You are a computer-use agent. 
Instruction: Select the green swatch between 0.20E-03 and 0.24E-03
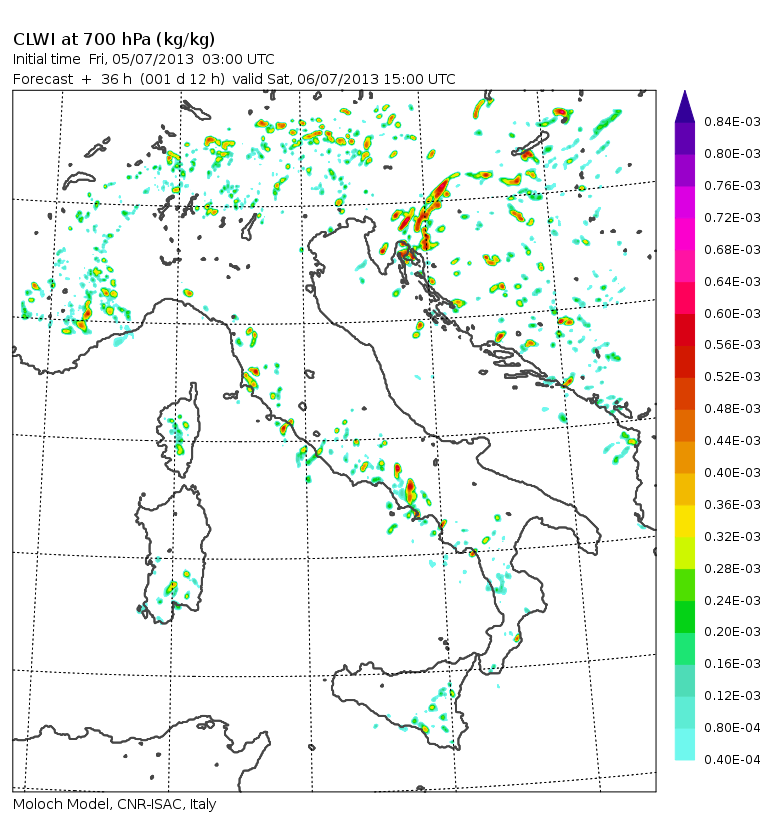[x=685, y=617]
